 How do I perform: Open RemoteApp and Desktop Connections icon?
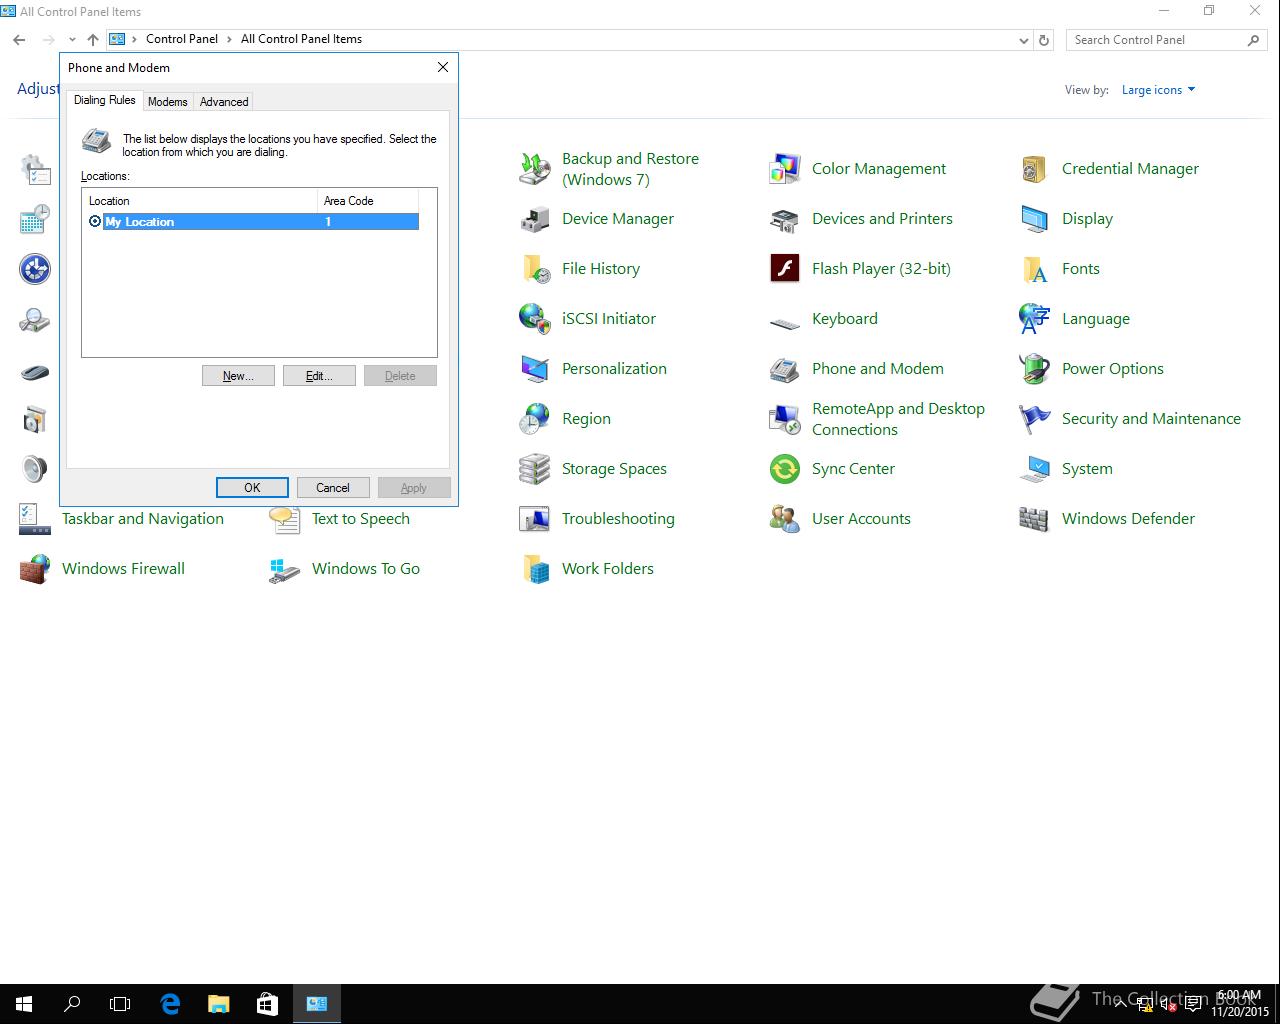coord(785,419)
